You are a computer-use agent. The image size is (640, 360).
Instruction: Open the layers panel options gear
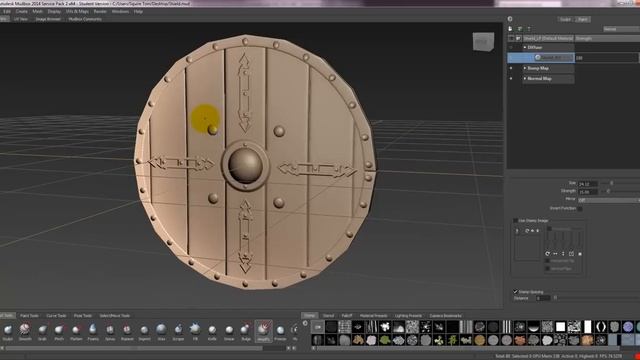click(510, 19)
